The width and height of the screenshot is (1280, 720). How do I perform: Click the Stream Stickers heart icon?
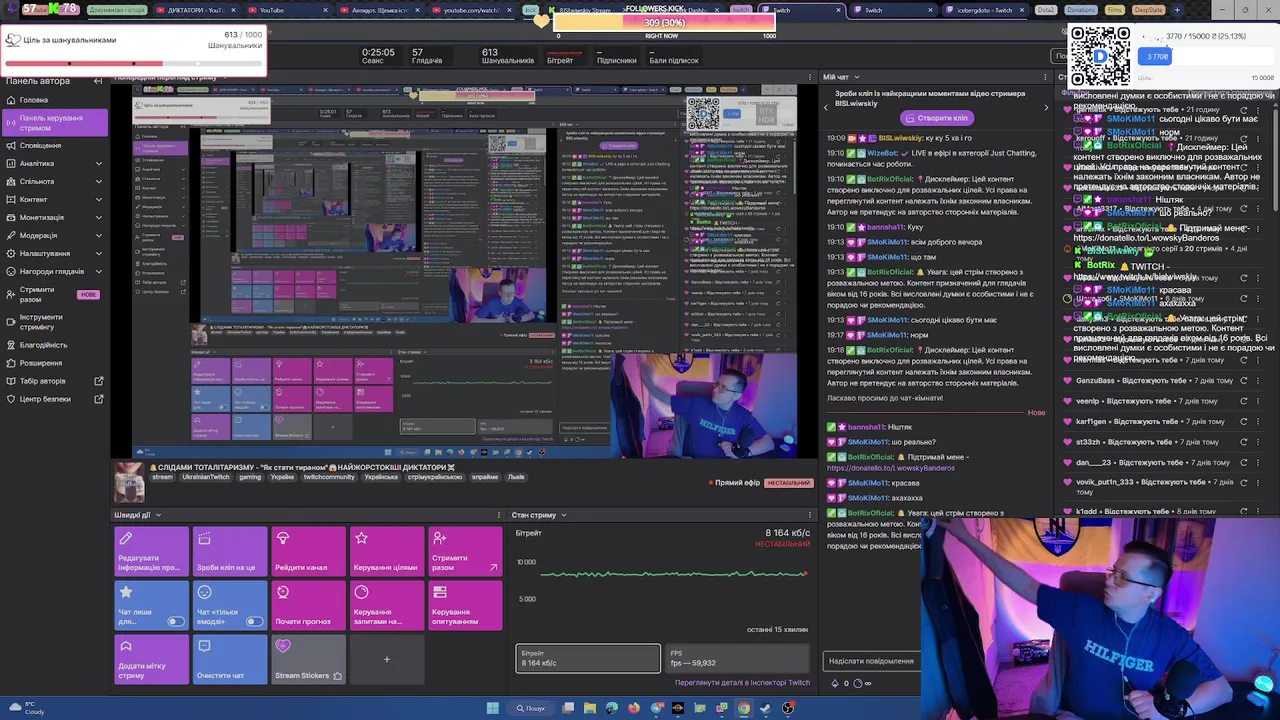(x=283, y=646)
